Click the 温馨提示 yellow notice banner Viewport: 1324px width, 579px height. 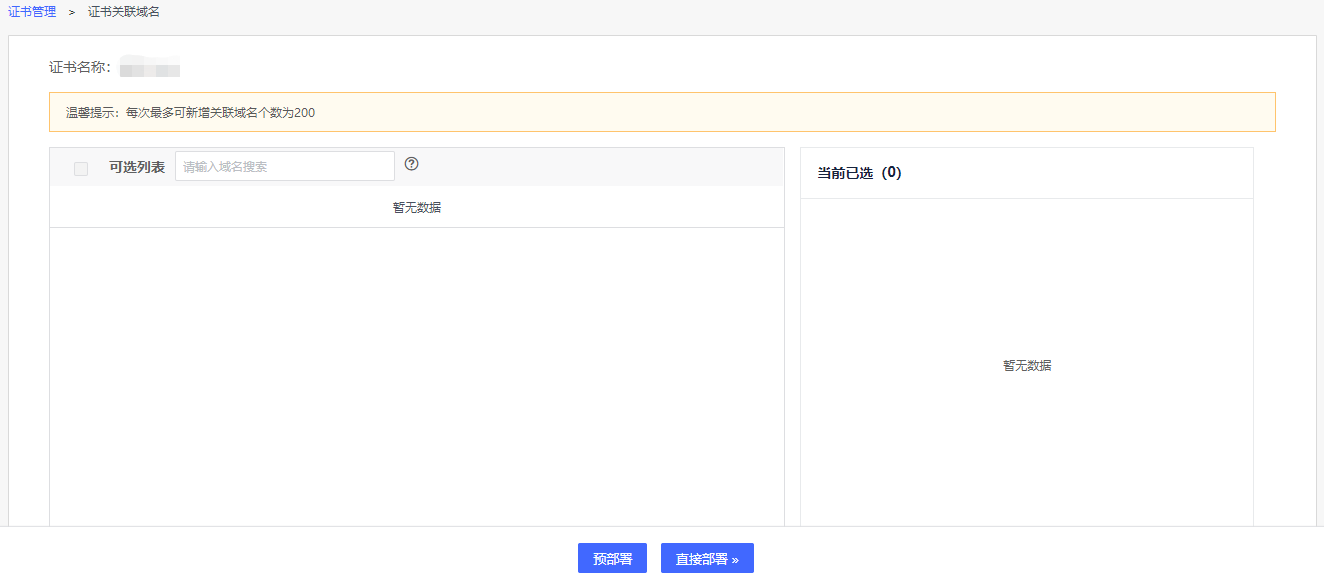pyautogui.click(x=662, y=113)
